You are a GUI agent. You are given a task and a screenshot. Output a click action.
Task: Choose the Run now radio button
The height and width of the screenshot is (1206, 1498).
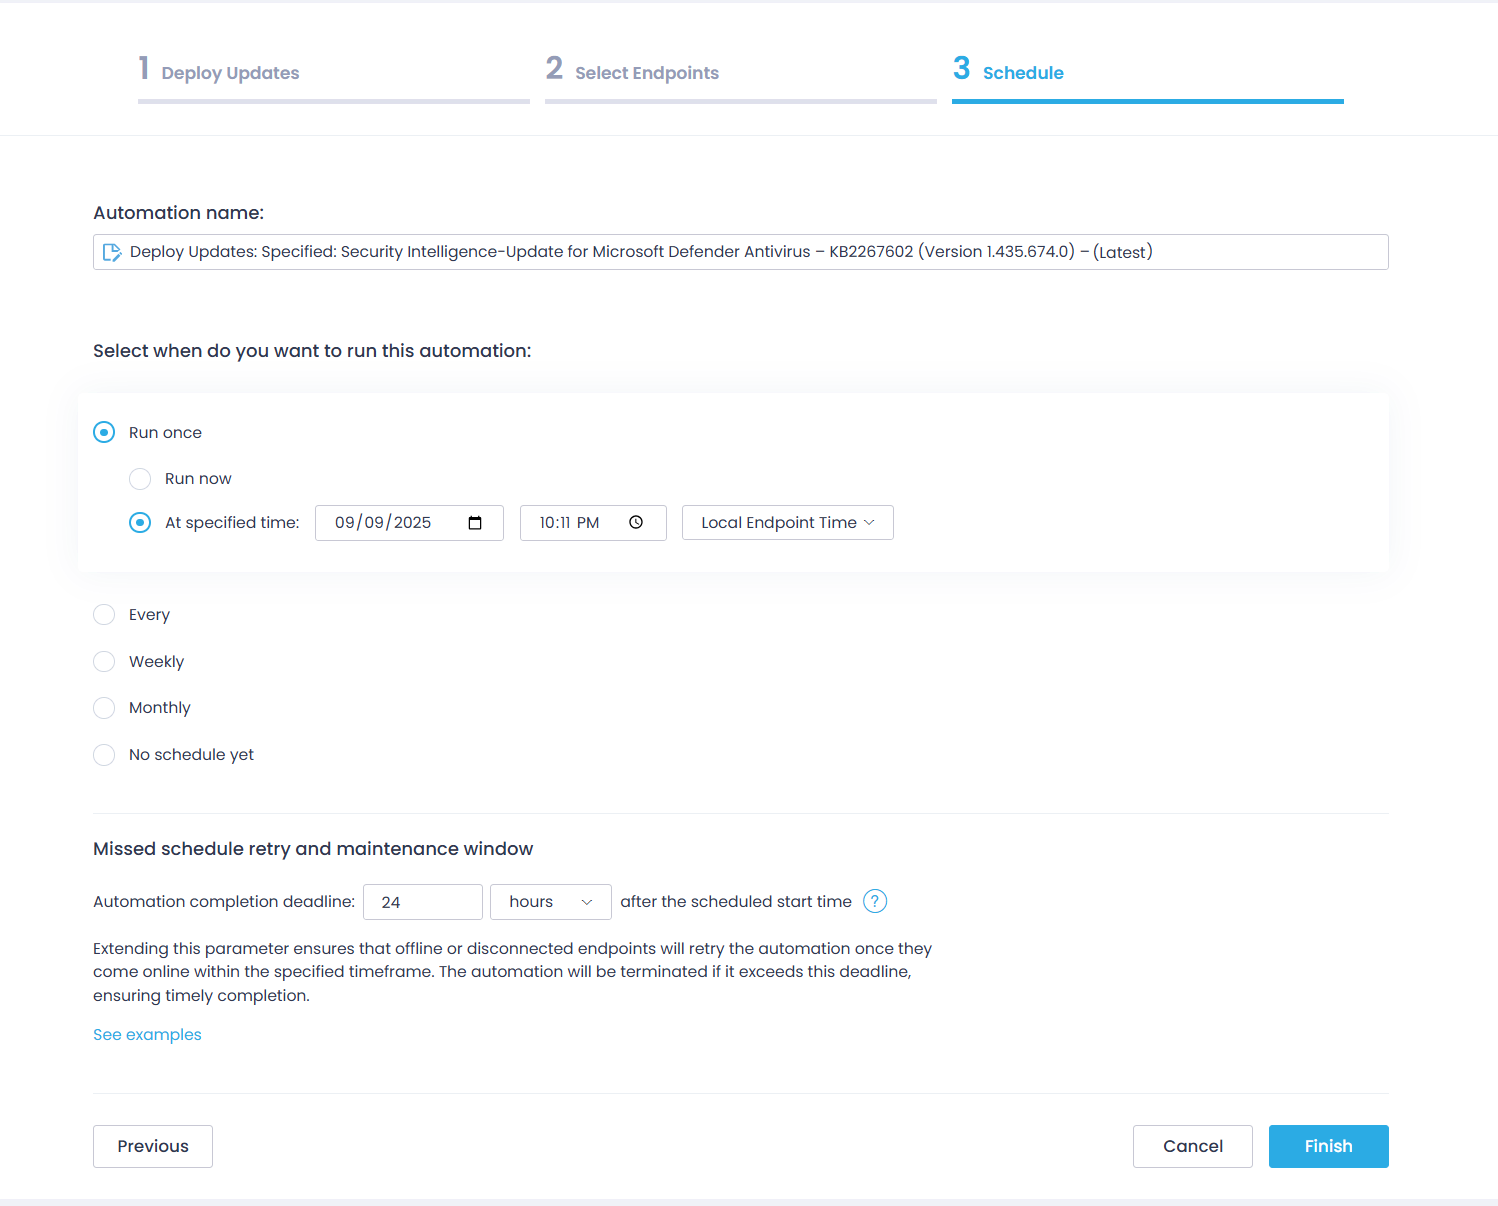140,479
